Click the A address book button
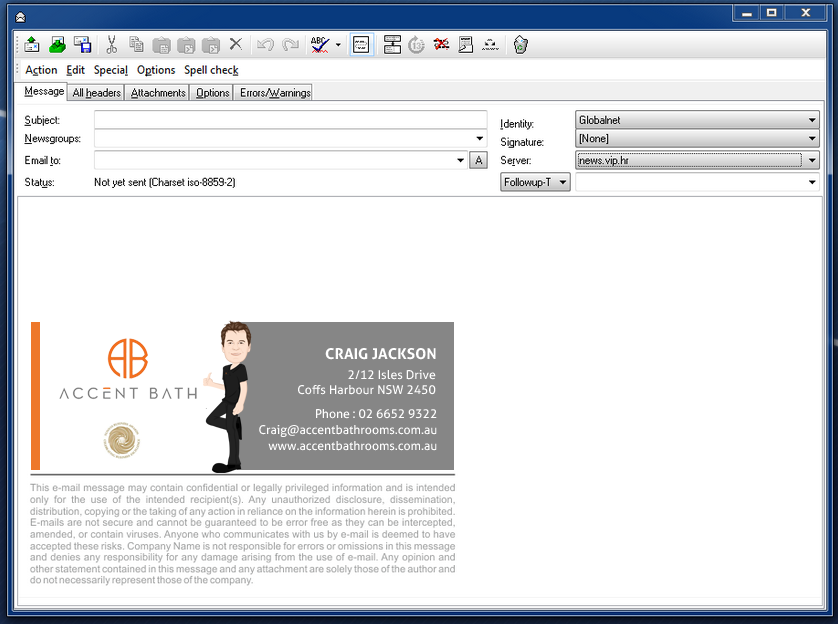This screenshot has height=624, width=838. coord(478,160)
